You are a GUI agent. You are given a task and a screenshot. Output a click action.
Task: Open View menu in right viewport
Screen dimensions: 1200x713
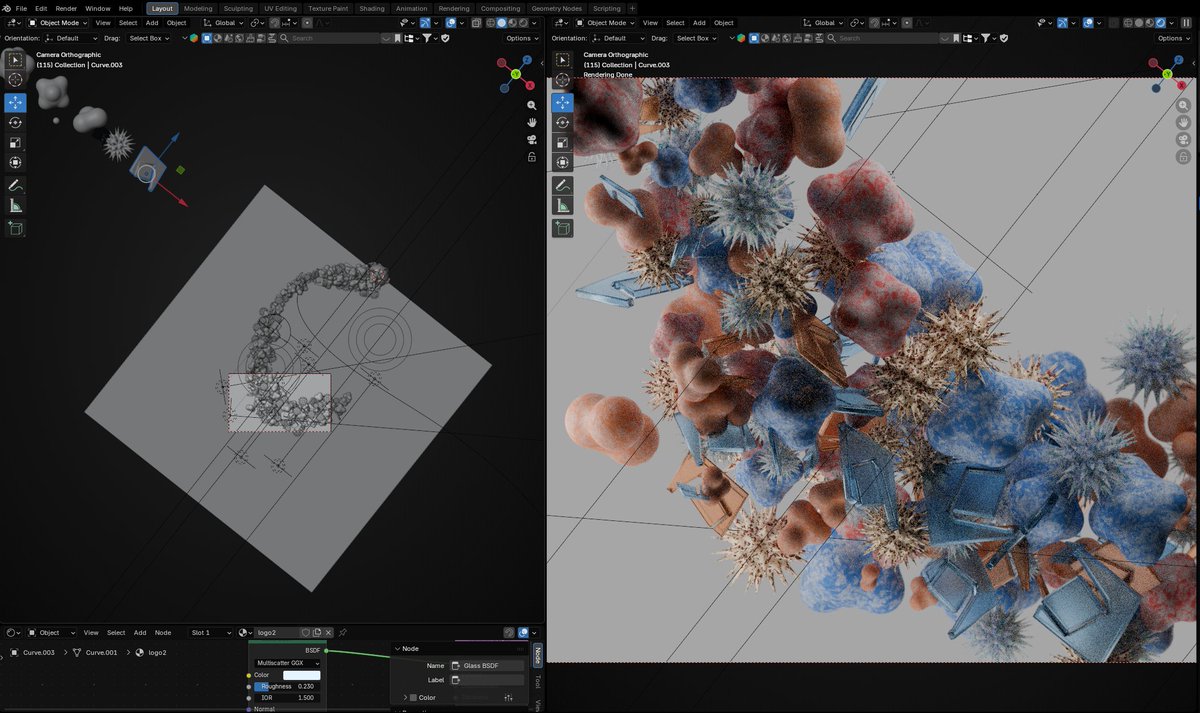[x=650, y=22]
